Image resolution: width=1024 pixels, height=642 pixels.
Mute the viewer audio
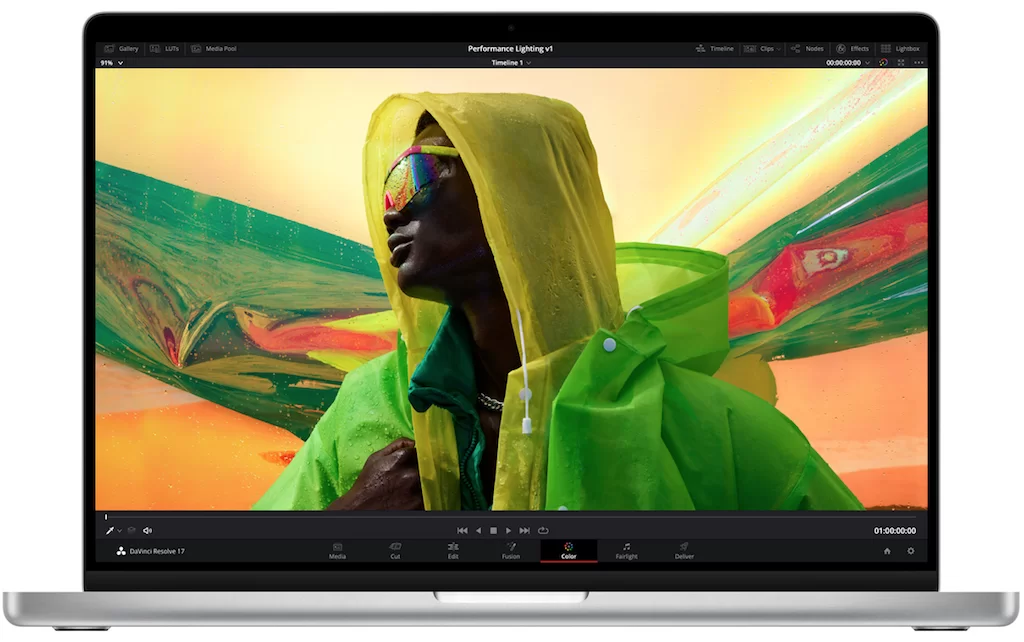coord(147,531)
